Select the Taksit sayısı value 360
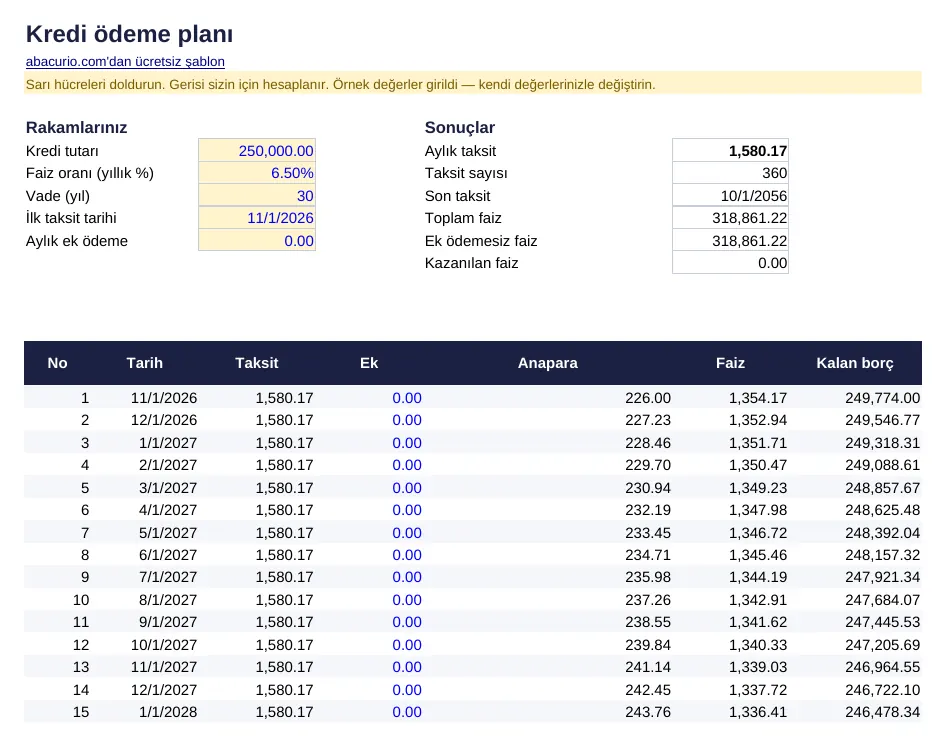946x746 pixels. [731, 173]
